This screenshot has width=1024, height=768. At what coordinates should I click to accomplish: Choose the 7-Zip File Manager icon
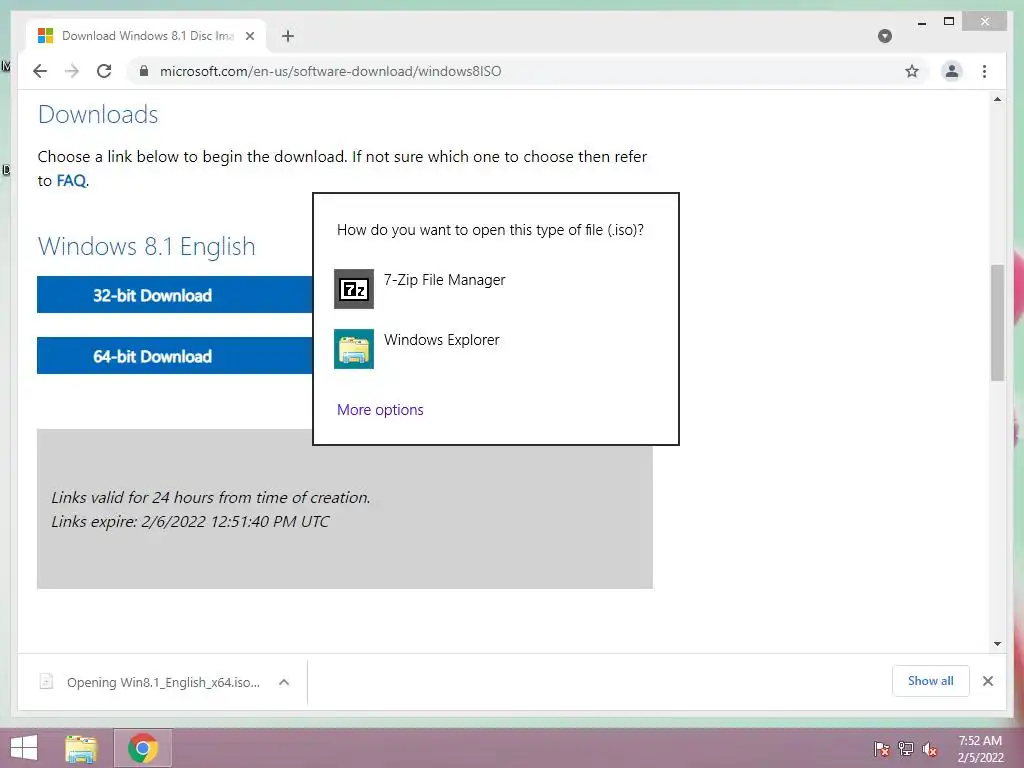tap(354, 289)
